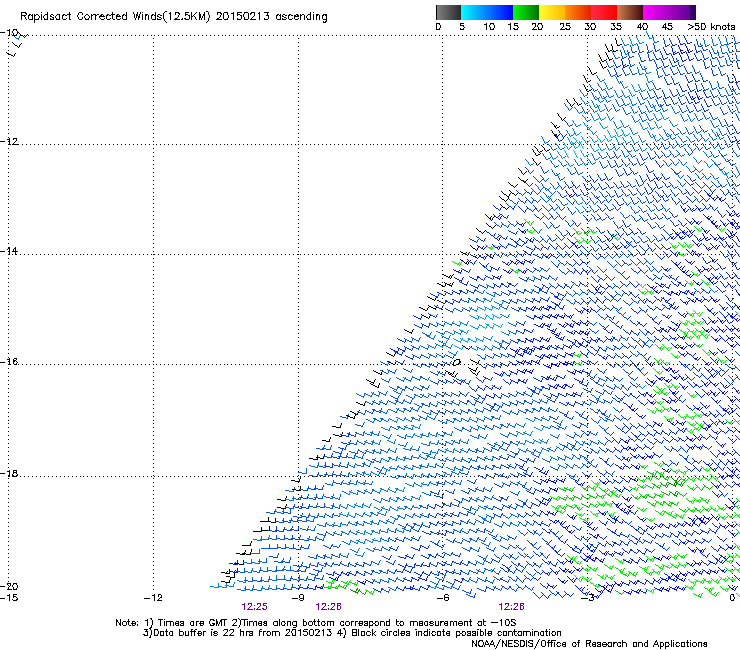This screenshot has width=740, height=650.
Task: Click the '25' label under color bar
Action: 564,27
